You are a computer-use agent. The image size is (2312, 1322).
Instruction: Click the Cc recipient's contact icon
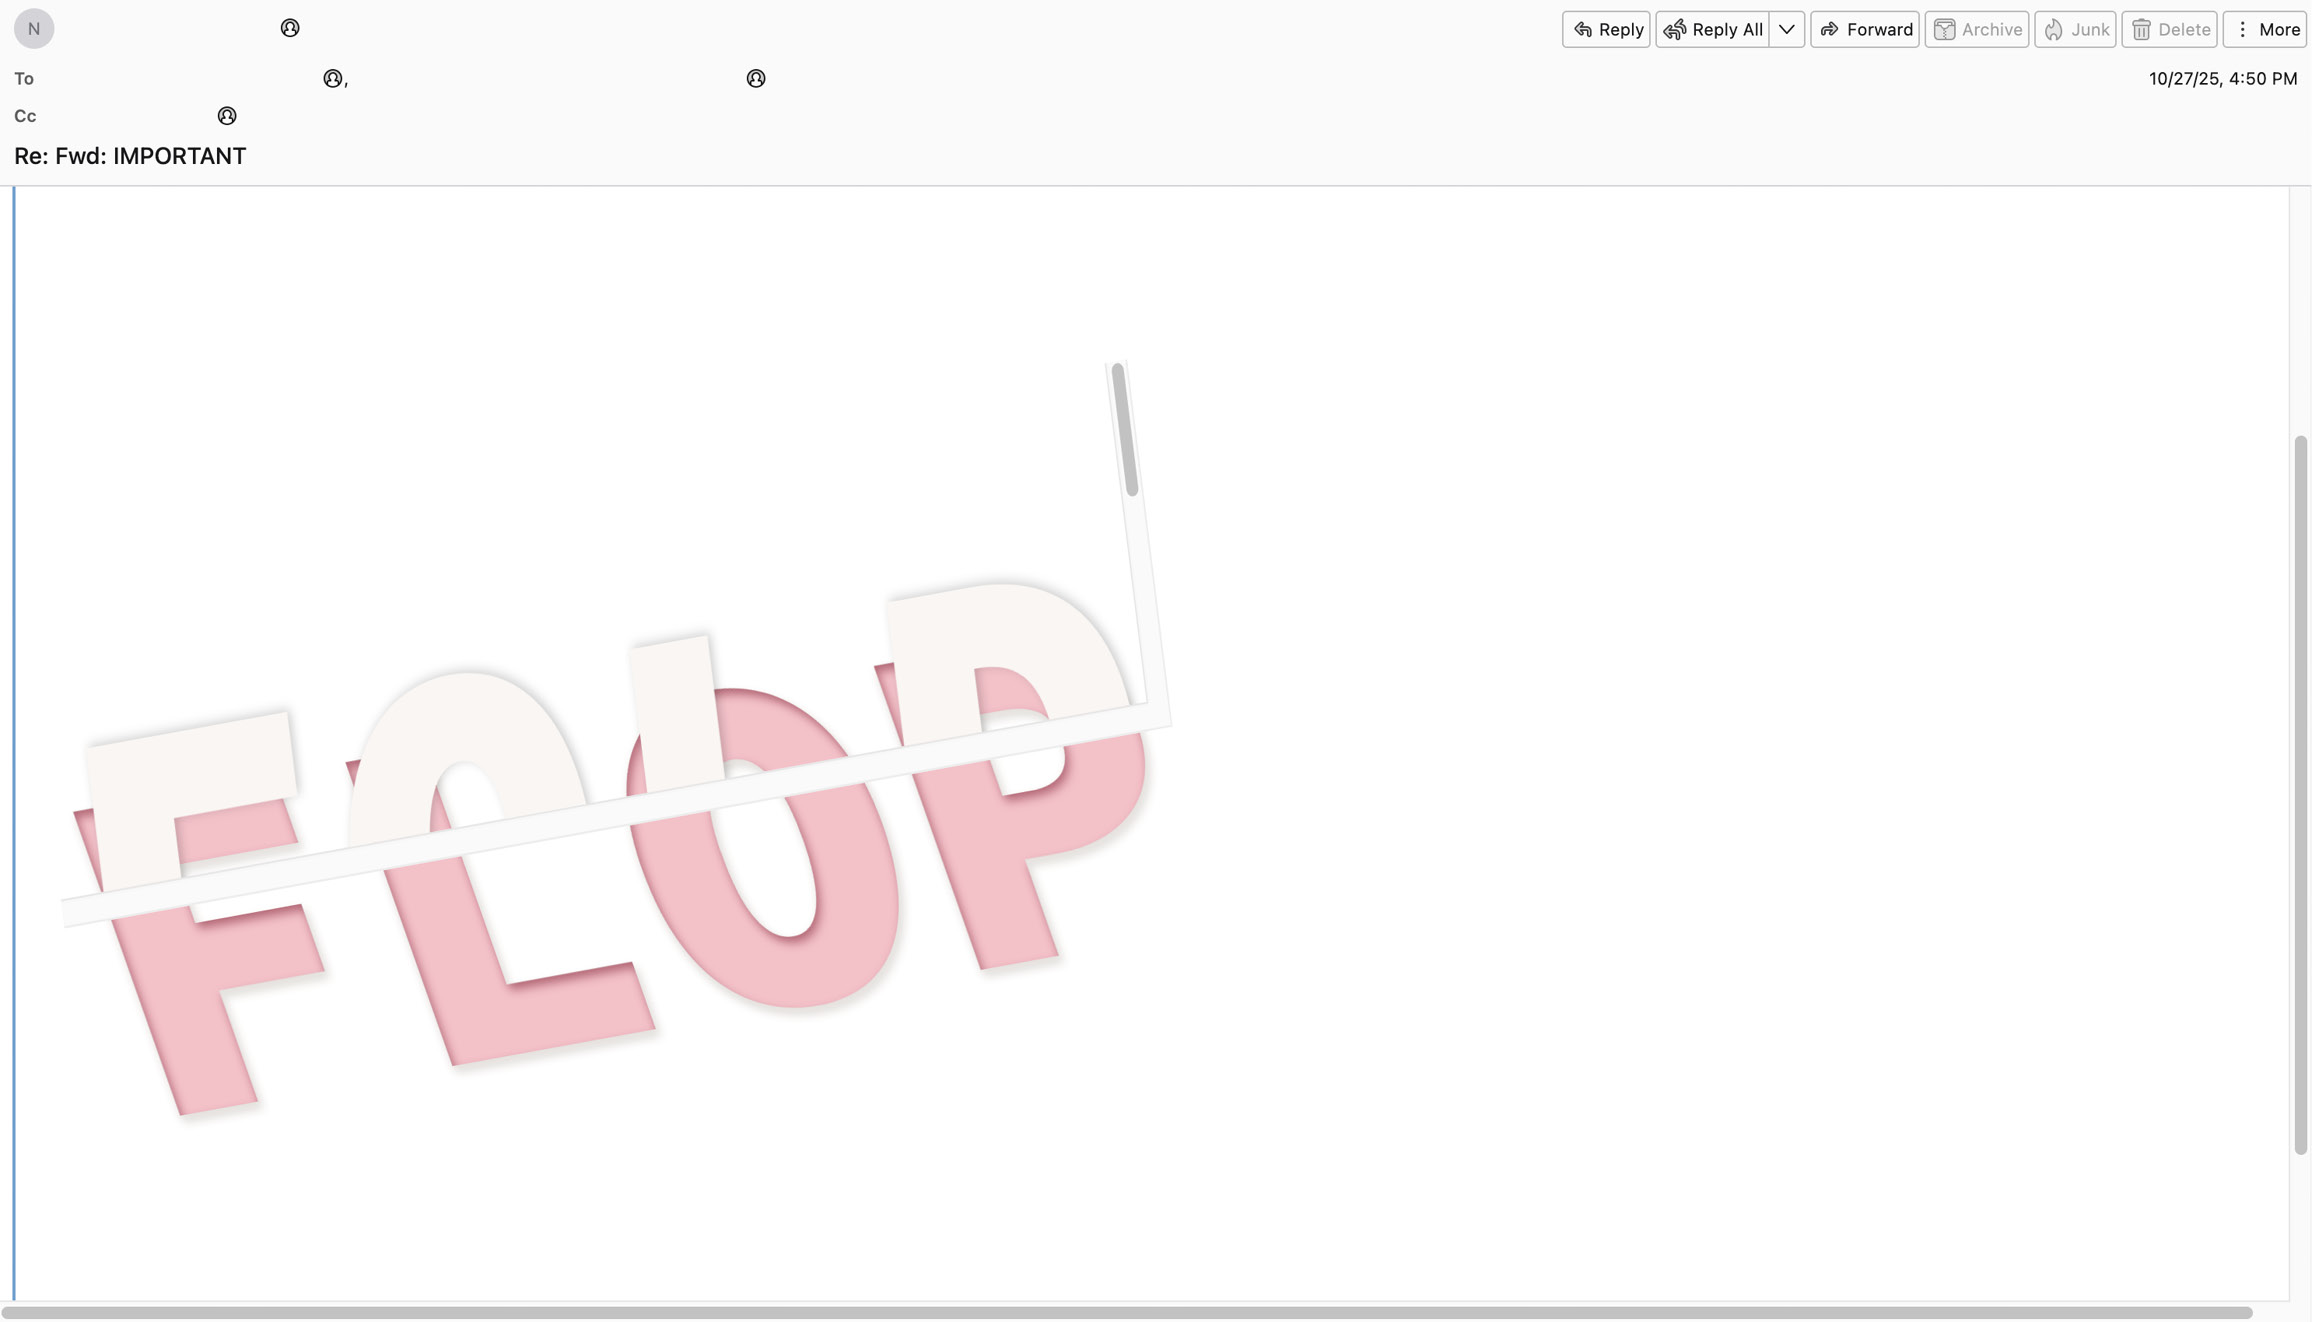pos(227,116)
